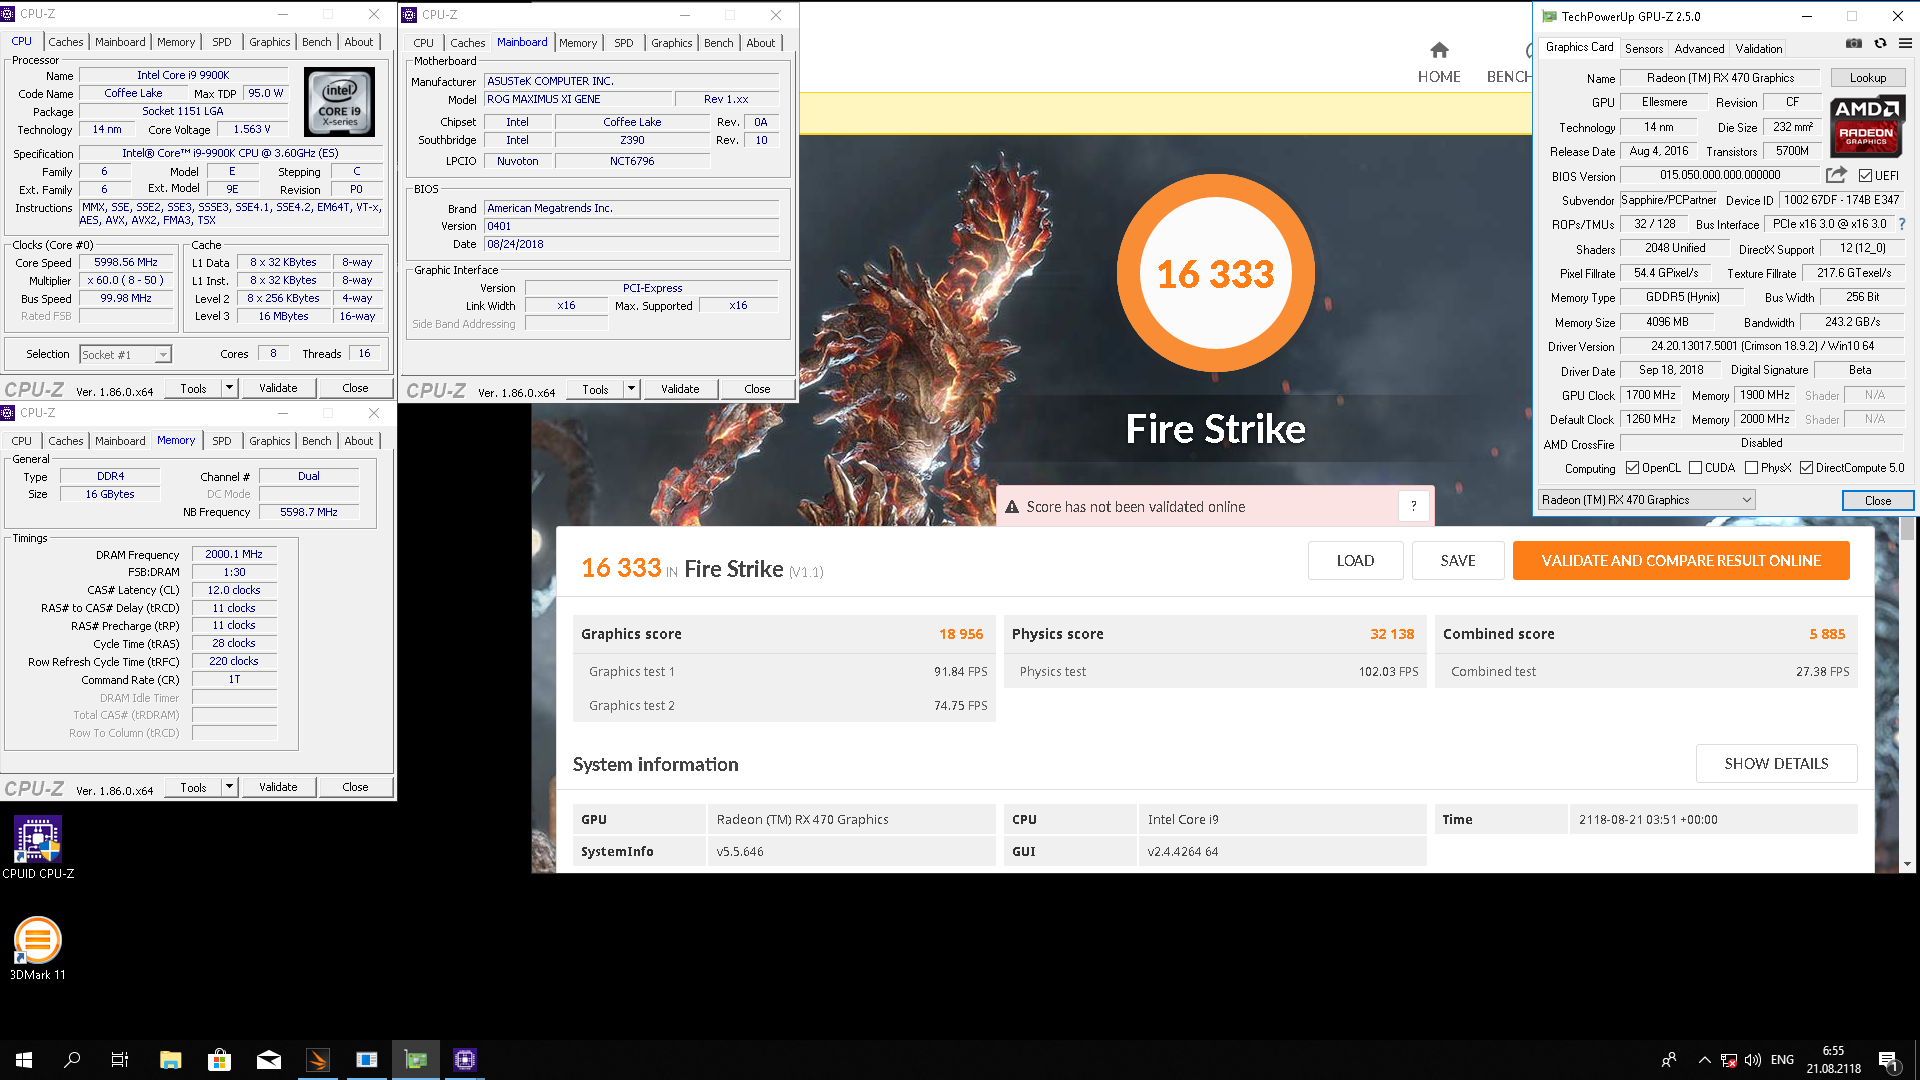Image resolution: width=1920 pixels, height=1080 pixels.
Task: Open Task View from the taskbar
Action: pos(120,1060)
